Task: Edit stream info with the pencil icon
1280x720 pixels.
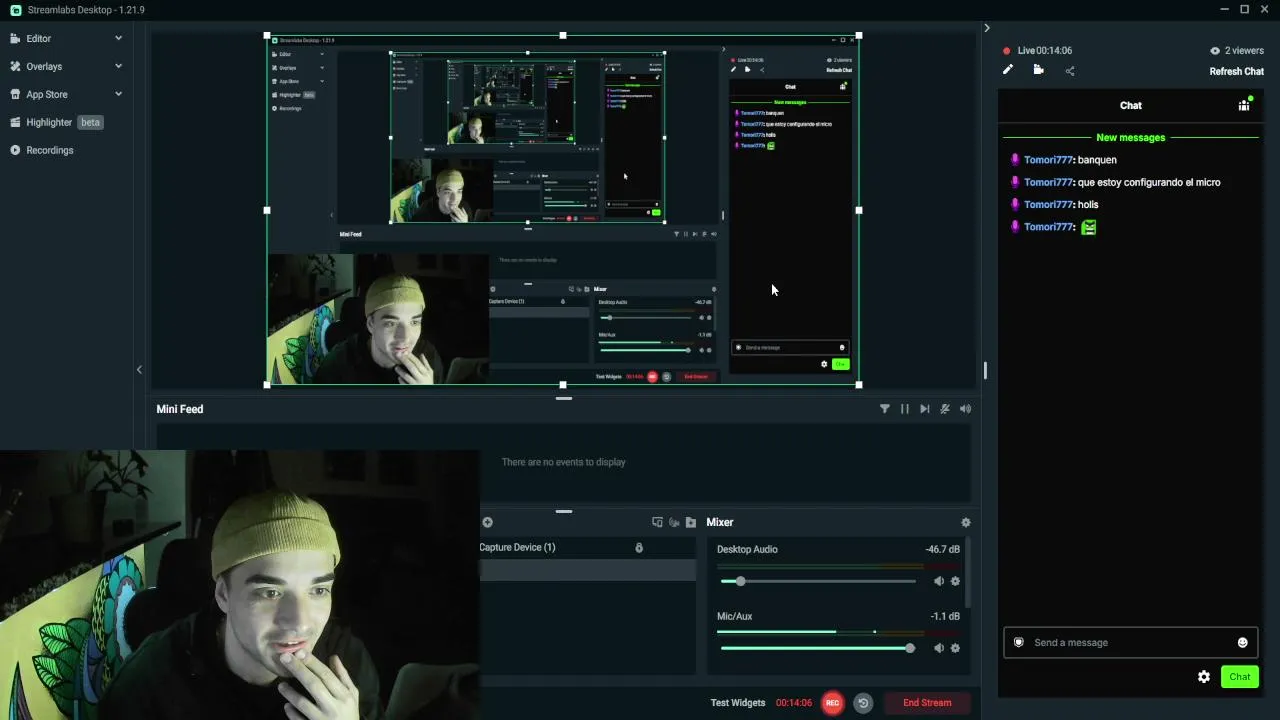Action: 1008,70
